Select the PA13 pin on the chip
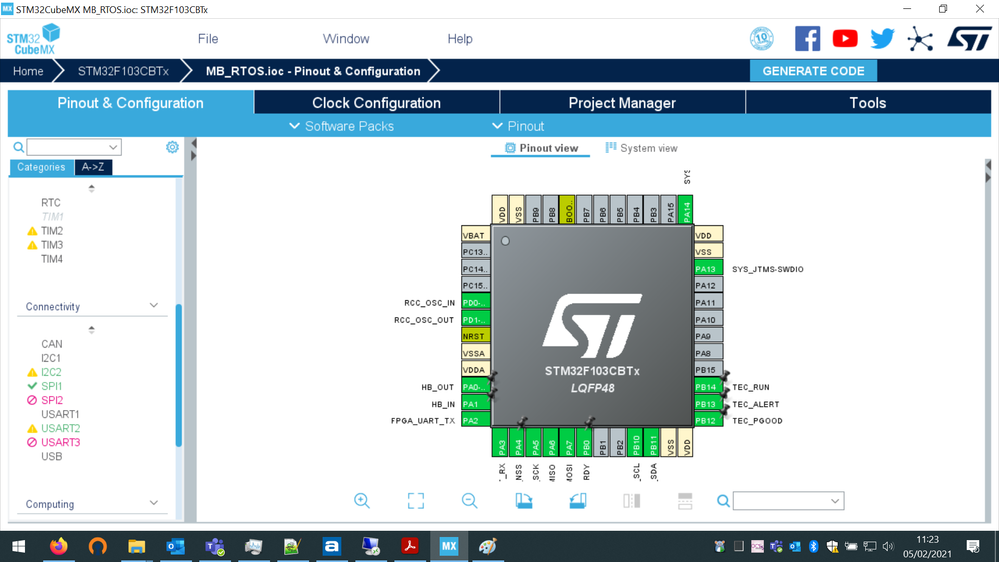 tap(708, 269)
